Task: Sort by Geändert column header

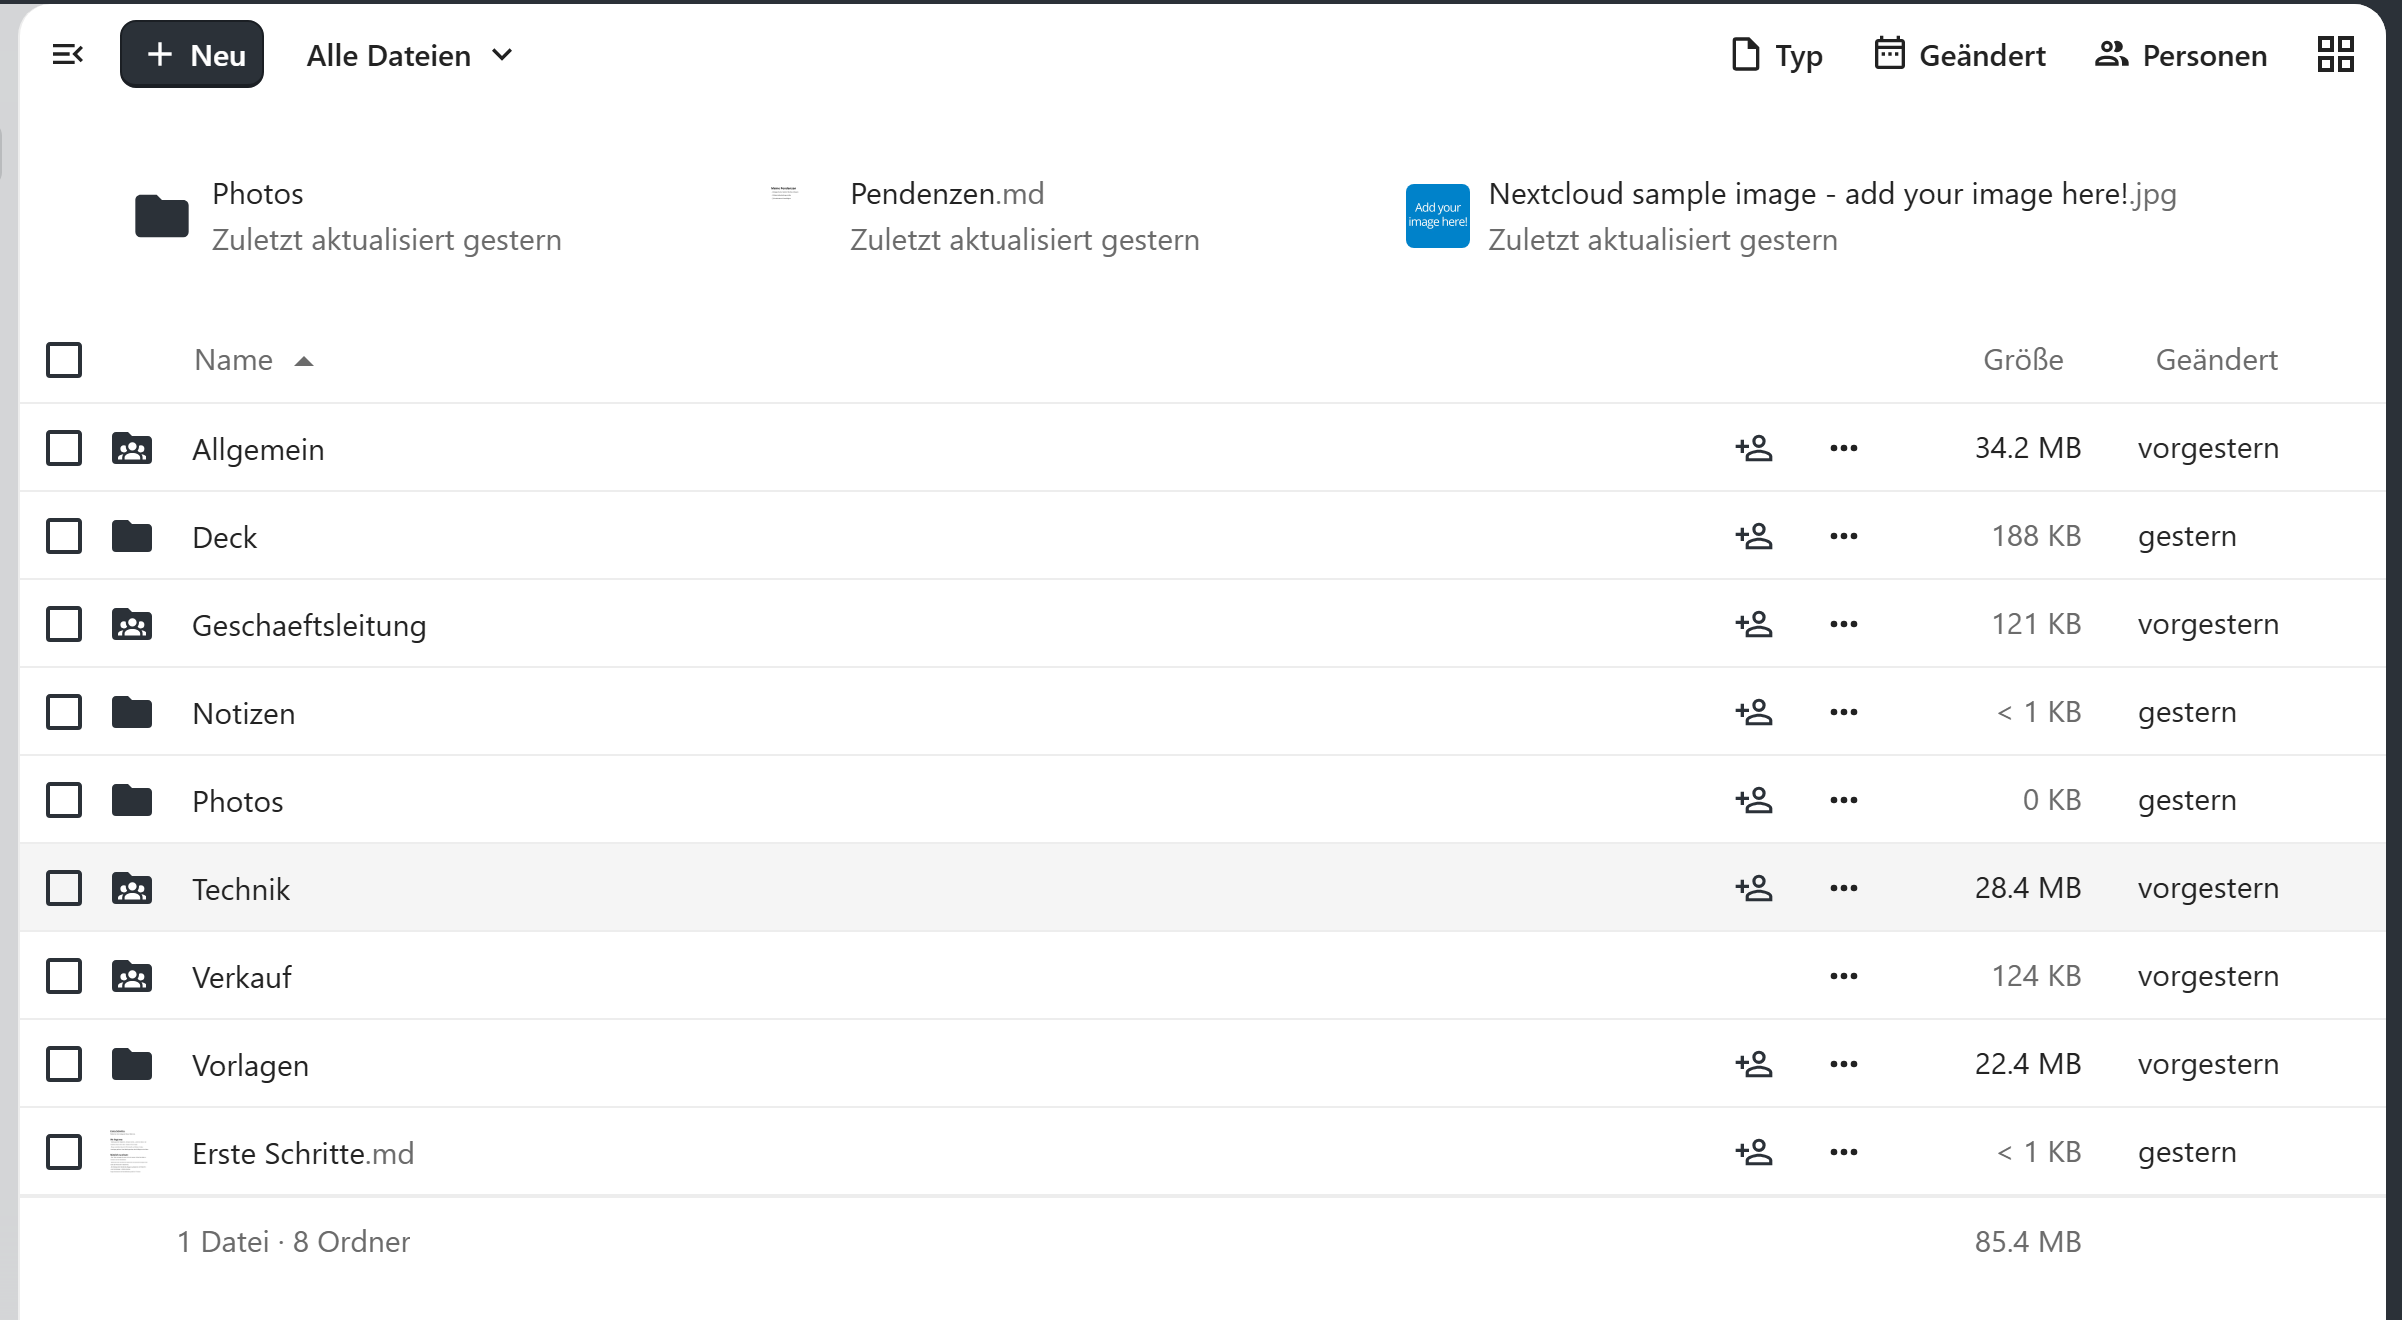Action: click(x=2216, y=360)
